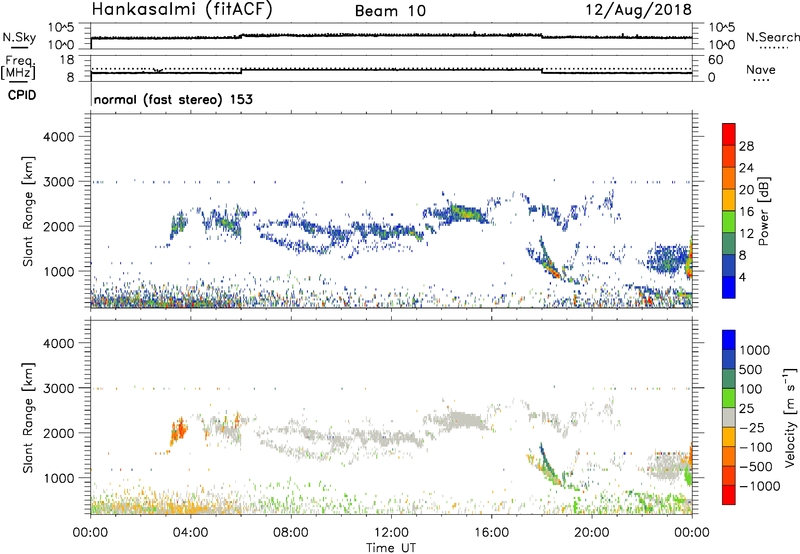Click the 'Power [dB]' colorbar title
The width and height of the screenshot is (800, 554).
(764, 211)
